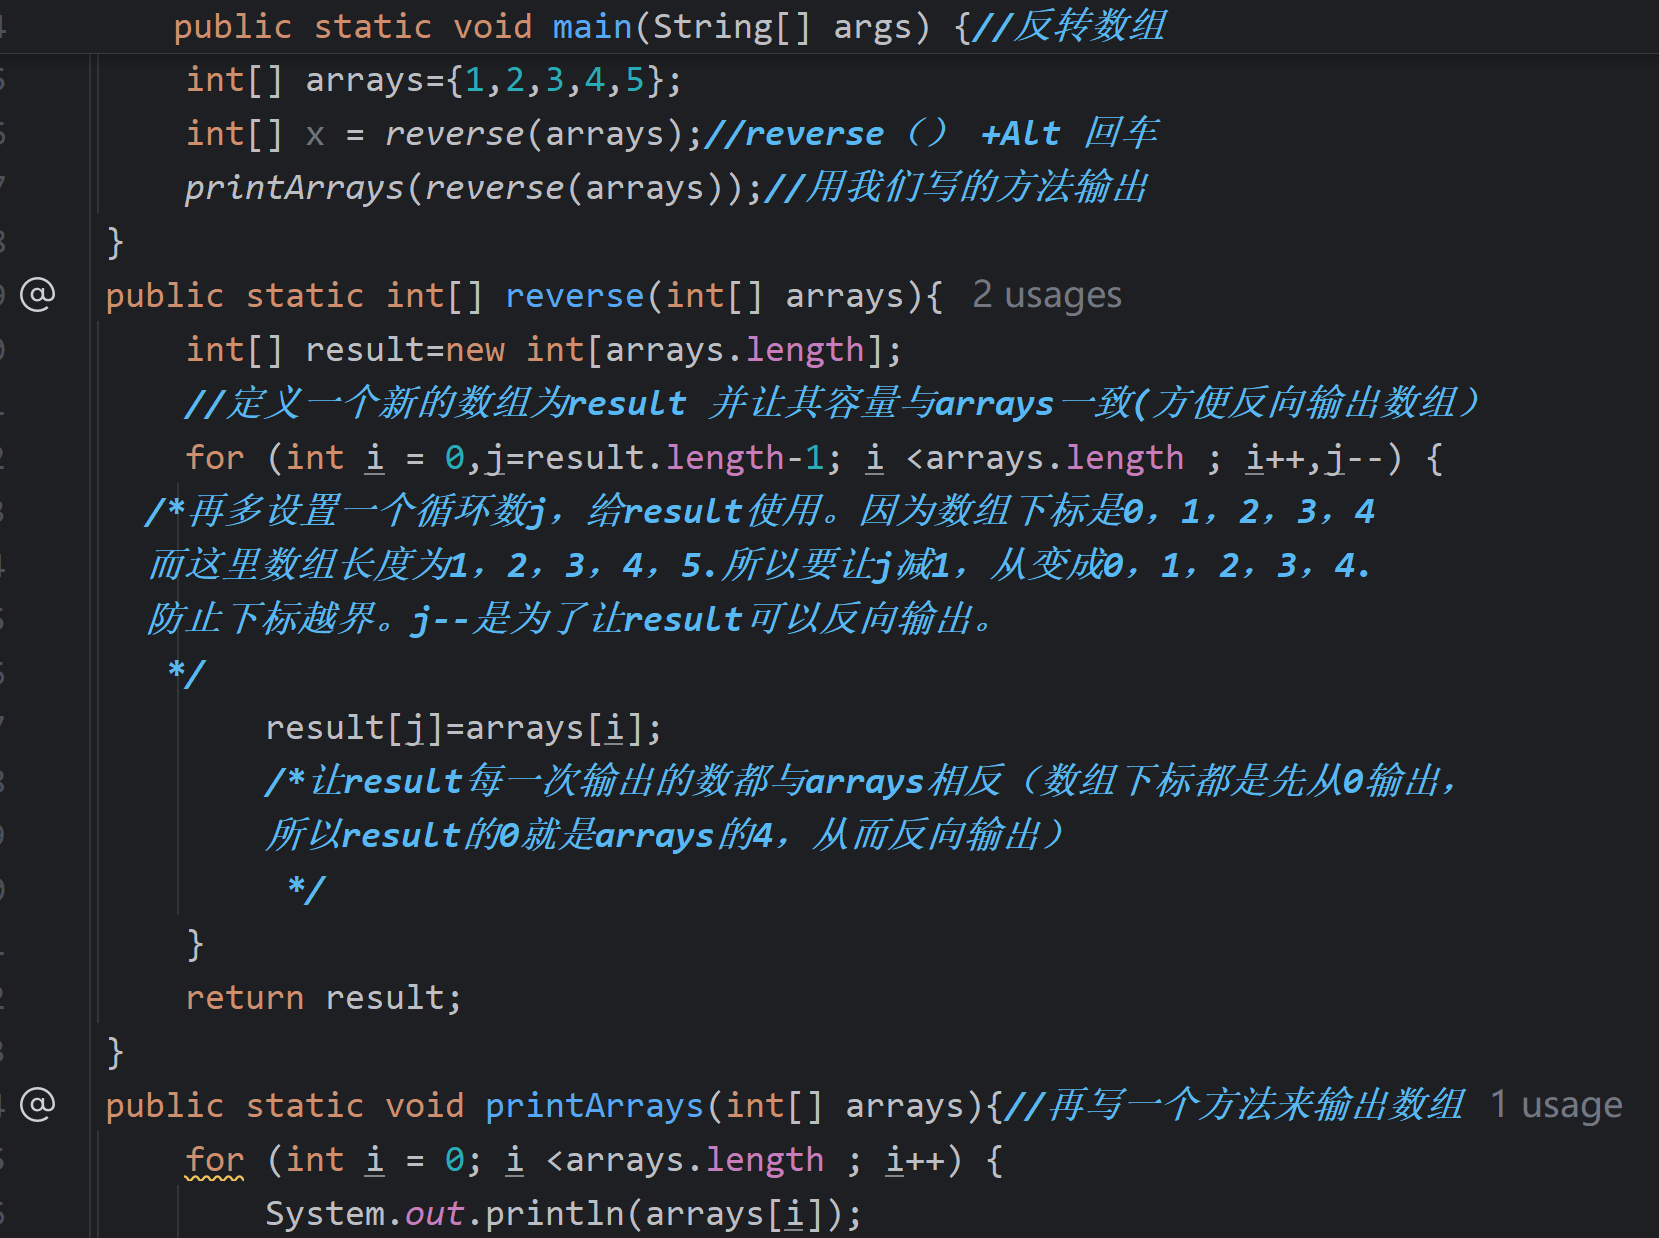Click the 'main' method name
This screenshot has height=1238, width=1659.
click(592, 26)
